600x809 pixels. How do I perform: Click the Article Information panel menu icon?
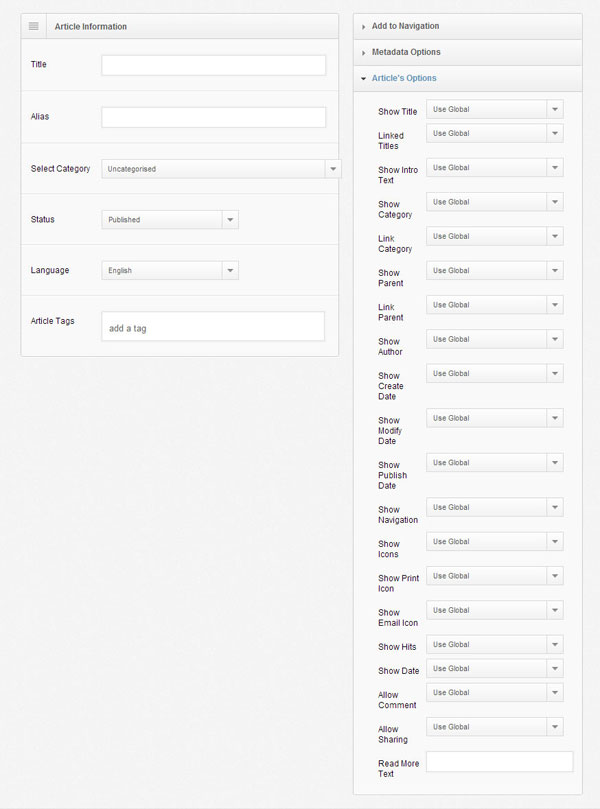click(x=34, y=26)
